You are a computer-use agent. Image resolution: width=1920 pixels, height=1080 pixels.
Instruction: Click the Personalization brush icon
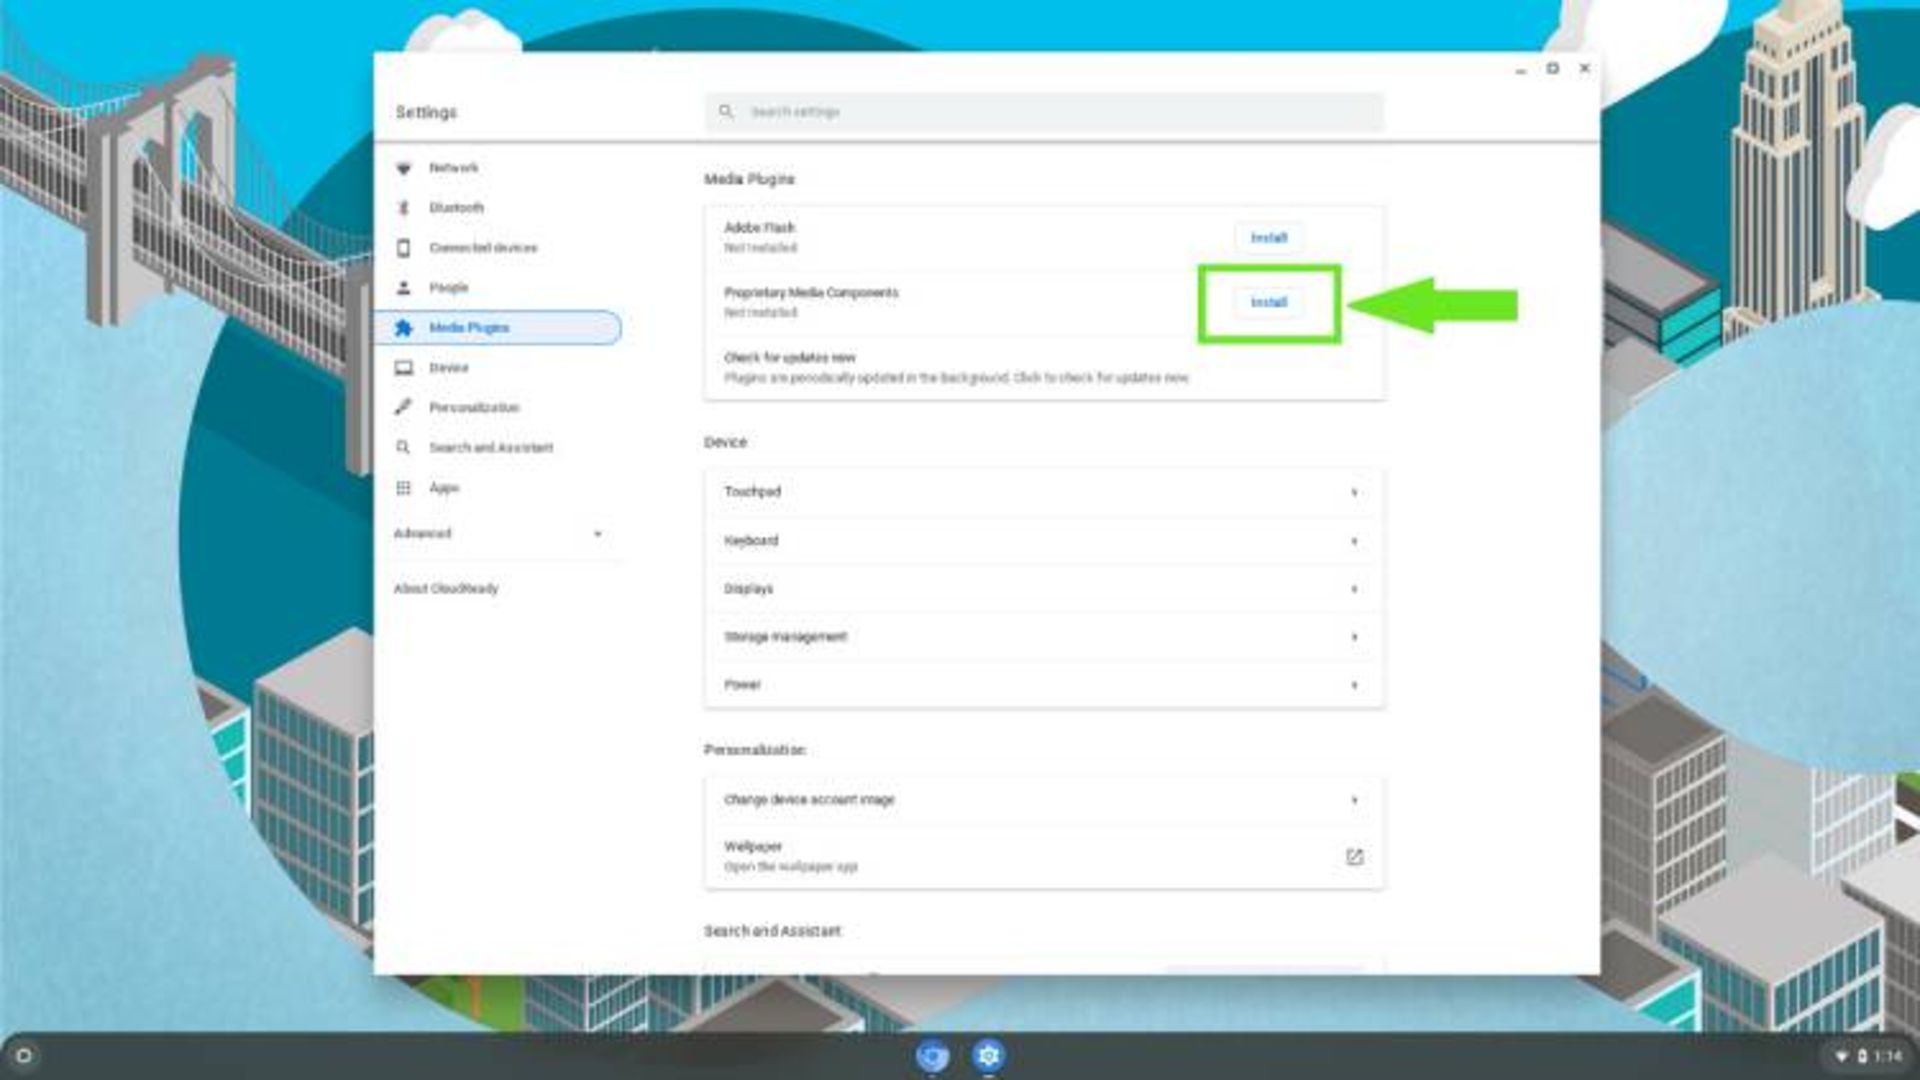pyautogui.click(x=403, y=407)
